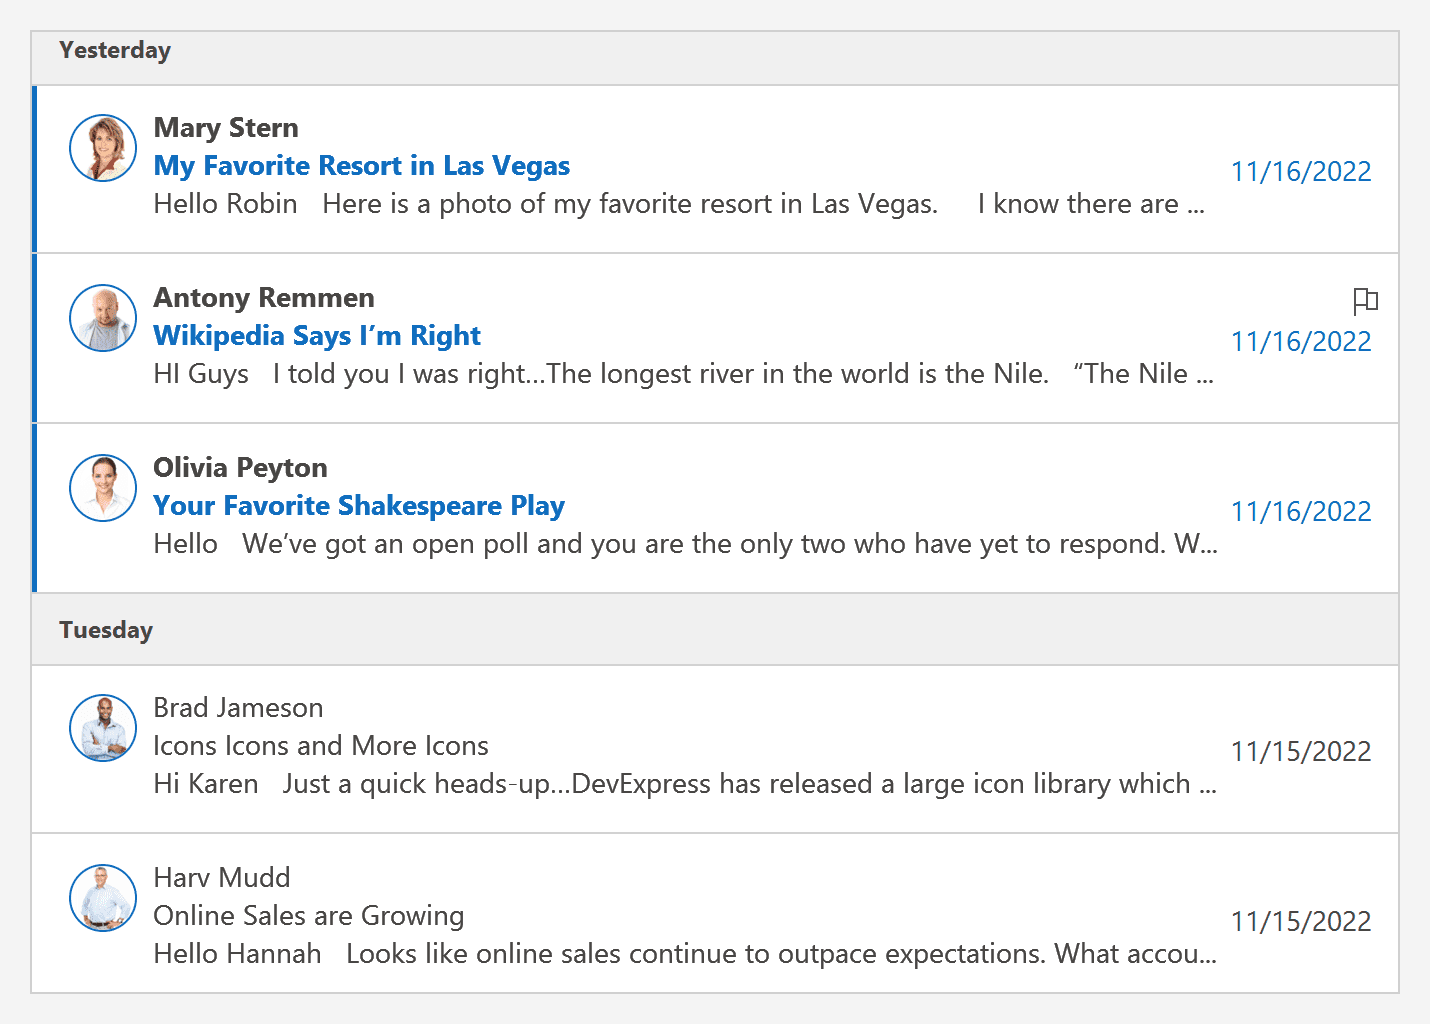The image size is (1430, 1024).
Task: Open "Your Favorite Shakespeare Play" message
Action: (x=359, y=506)
